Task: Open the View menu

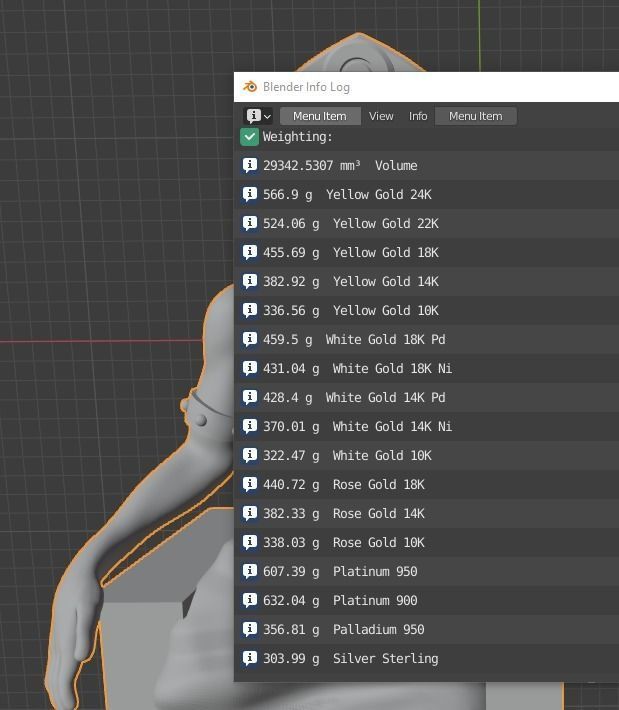Action: [x=381, y=116]
